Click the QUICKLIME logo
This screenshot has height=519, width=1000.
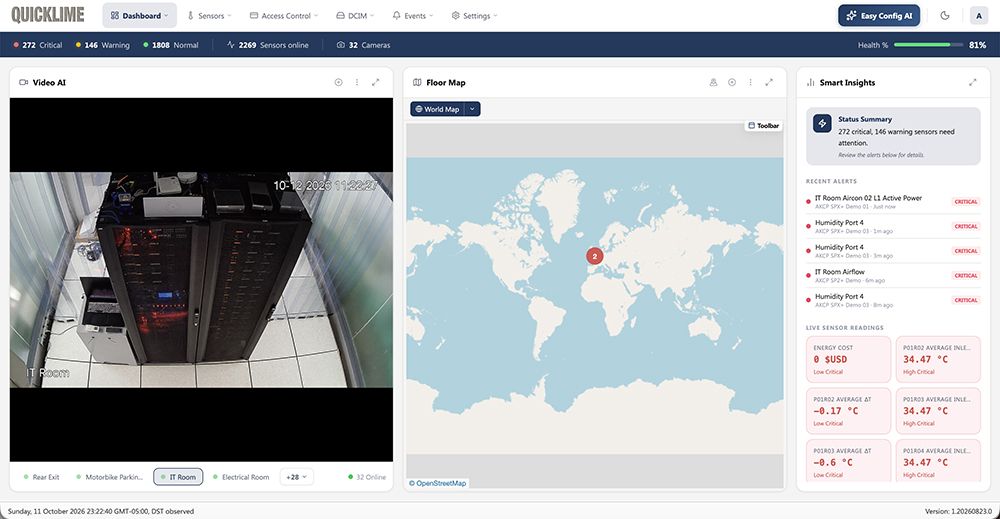[x=48, y=15]
